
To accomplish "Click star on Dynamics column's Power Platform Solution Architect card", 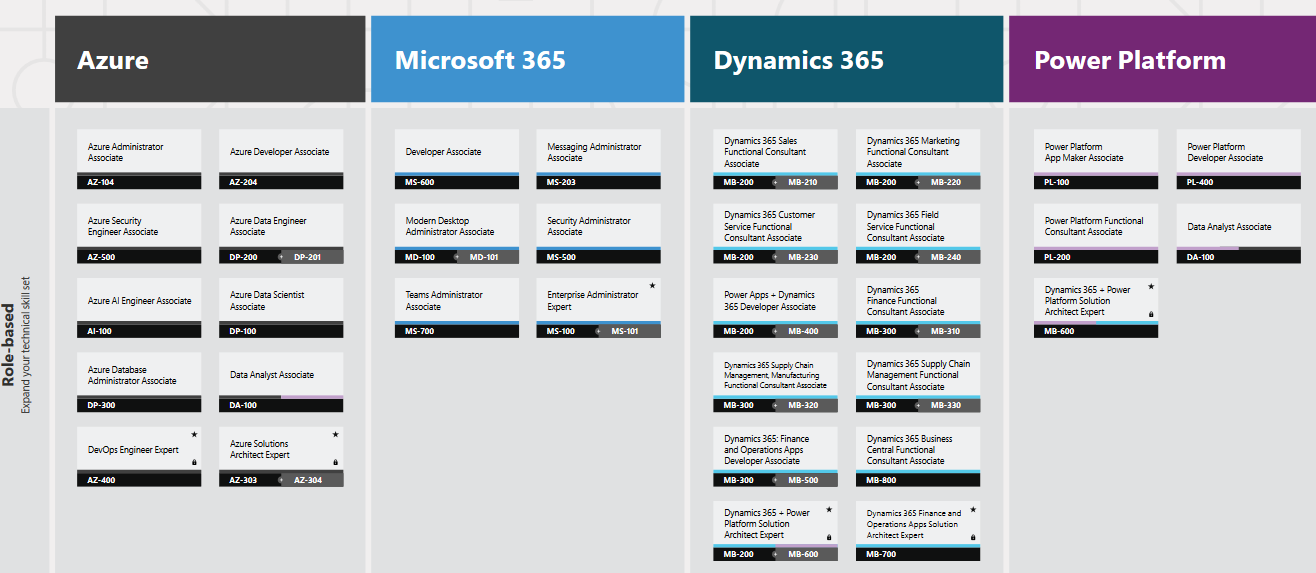I will 830,509.
